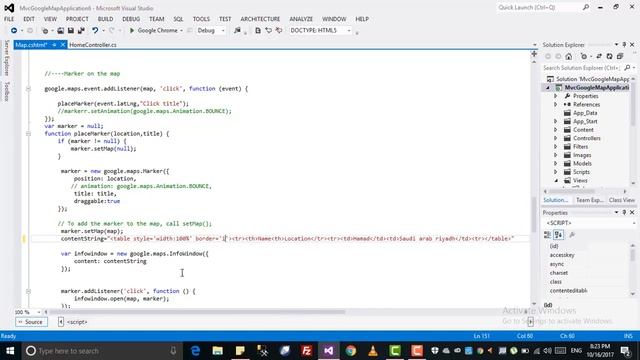Click the Open File toolbar icon
640x360 pixels.
[60, 31]
